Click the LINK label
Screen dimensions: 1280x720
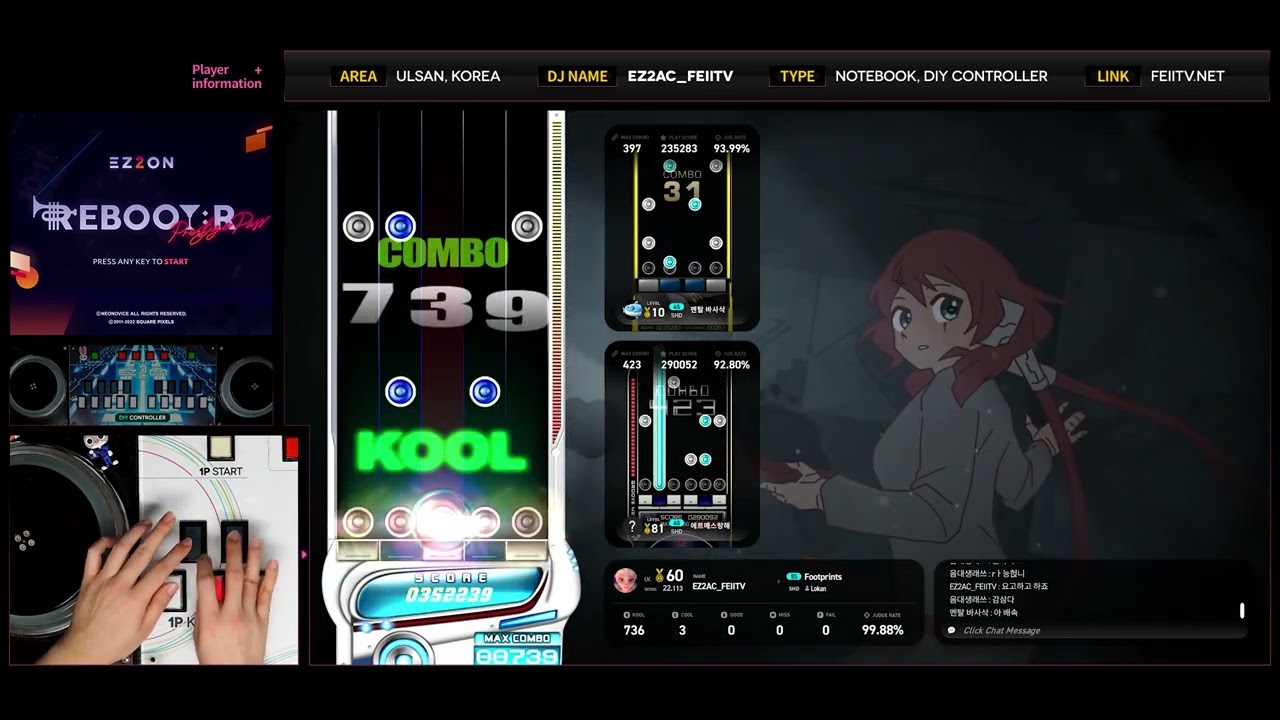1113,76
